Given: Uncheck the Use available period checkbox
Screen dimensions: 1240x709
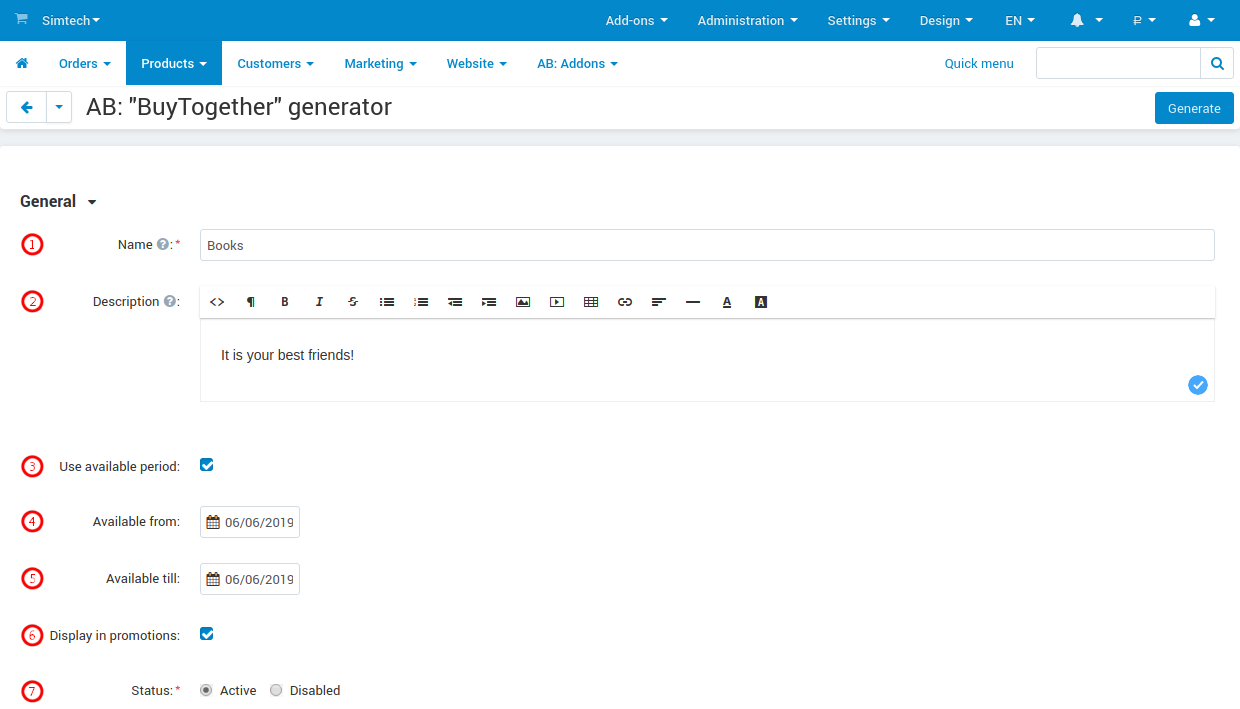Looking at the screenshot, I should [206, 465].
